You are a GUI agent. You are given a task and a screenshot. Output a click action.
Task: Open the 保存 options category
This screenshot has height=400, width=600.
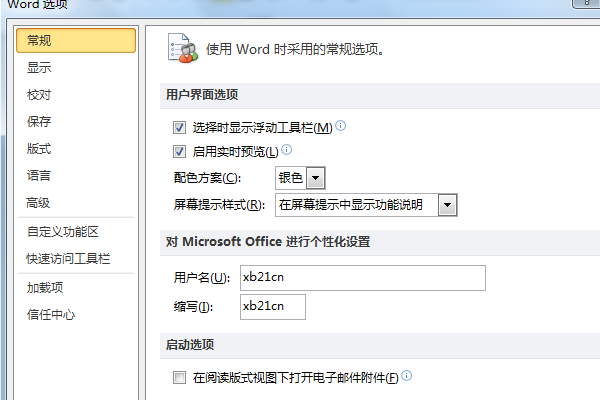(39, 122)
